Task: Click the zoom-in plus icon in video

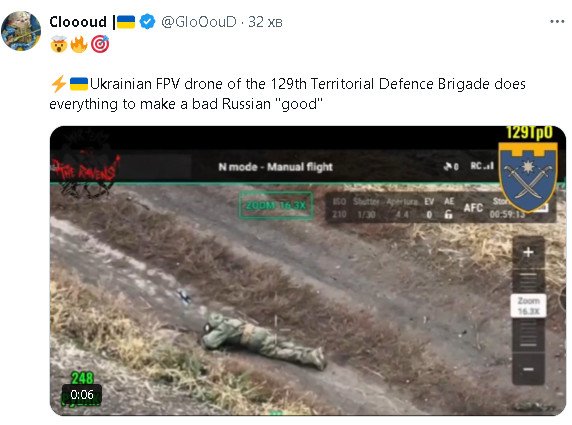Action: pyautogui.click(x=528, y=252)
